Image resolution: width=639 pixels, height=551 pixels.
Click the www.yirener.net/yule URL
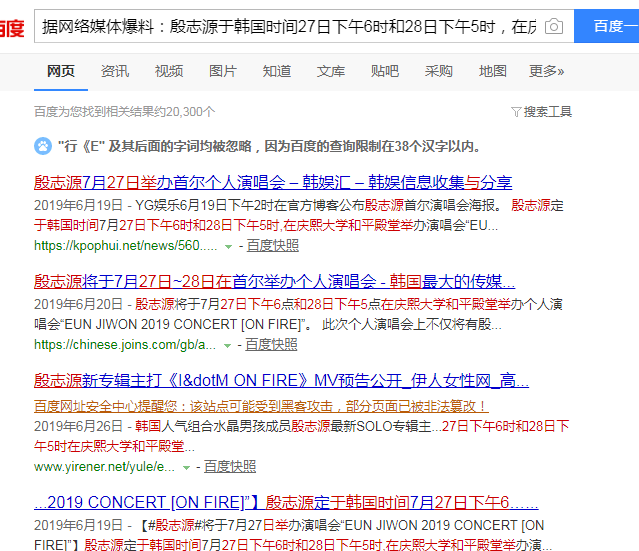pos(104,467)
